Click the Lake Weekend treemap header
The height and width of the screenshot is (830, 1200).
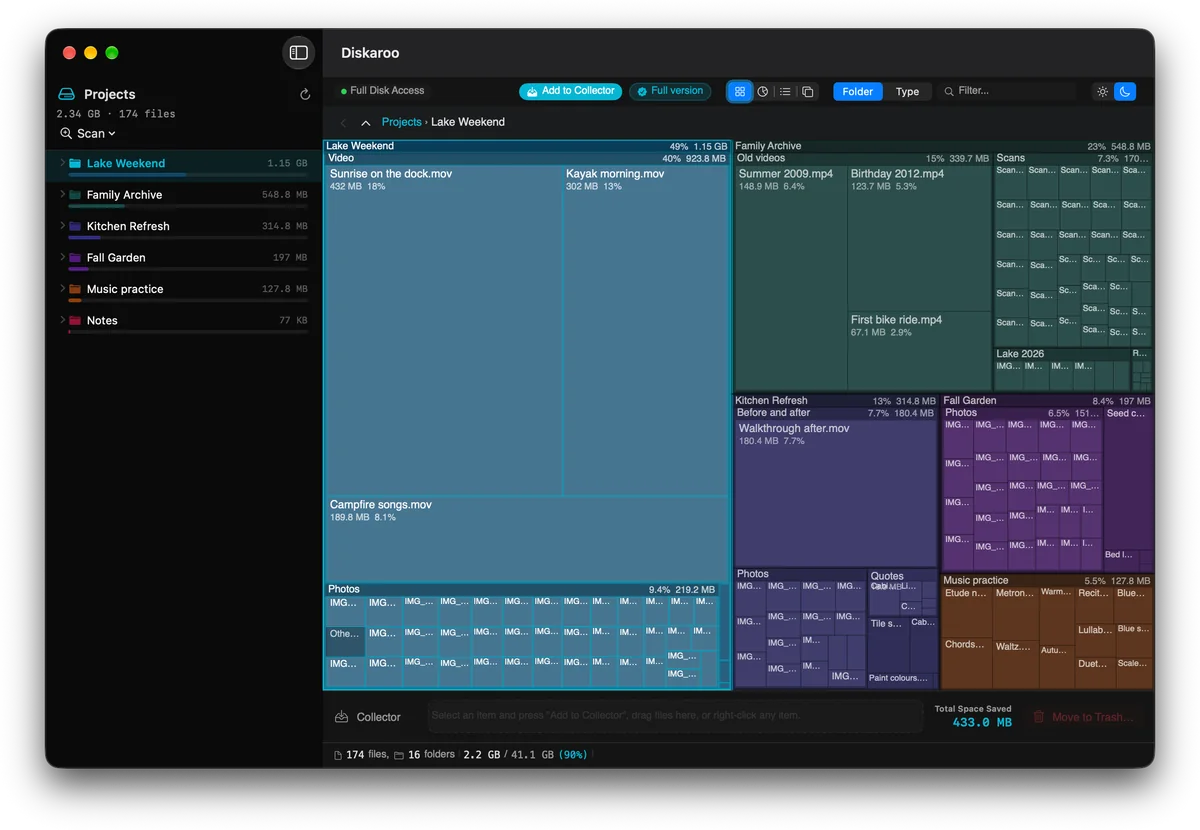coord(527,146)
